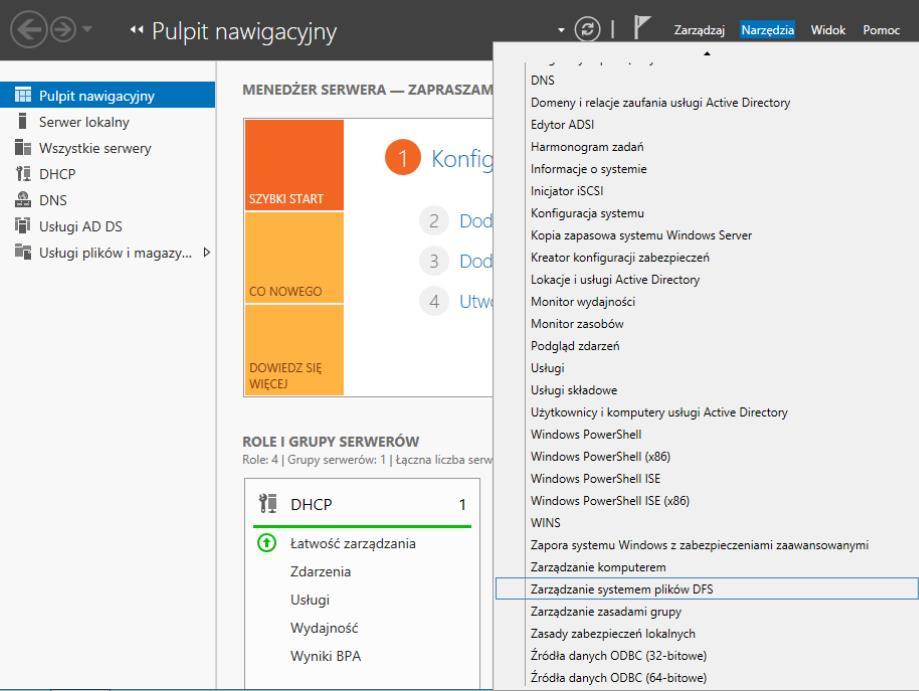Collapse breadcrumb arrows before Pulpit nawigacyjny
Image resolution: width=919 pixels, height=691 pixels.
point(137,30)
